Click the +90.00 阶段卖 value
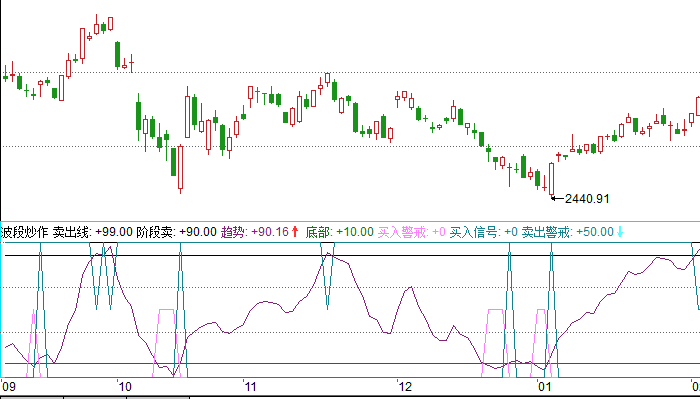Image resolution: width=700 pixels, height=399 pixels. tap(198, 232)
